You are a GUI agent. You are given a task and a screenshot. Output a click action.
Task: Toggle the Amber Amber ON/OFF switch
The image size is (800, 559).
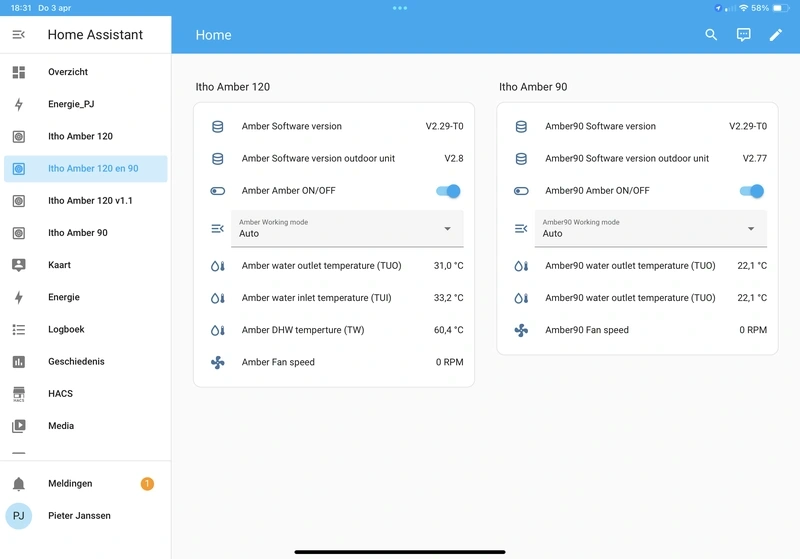tap(448, 191)
